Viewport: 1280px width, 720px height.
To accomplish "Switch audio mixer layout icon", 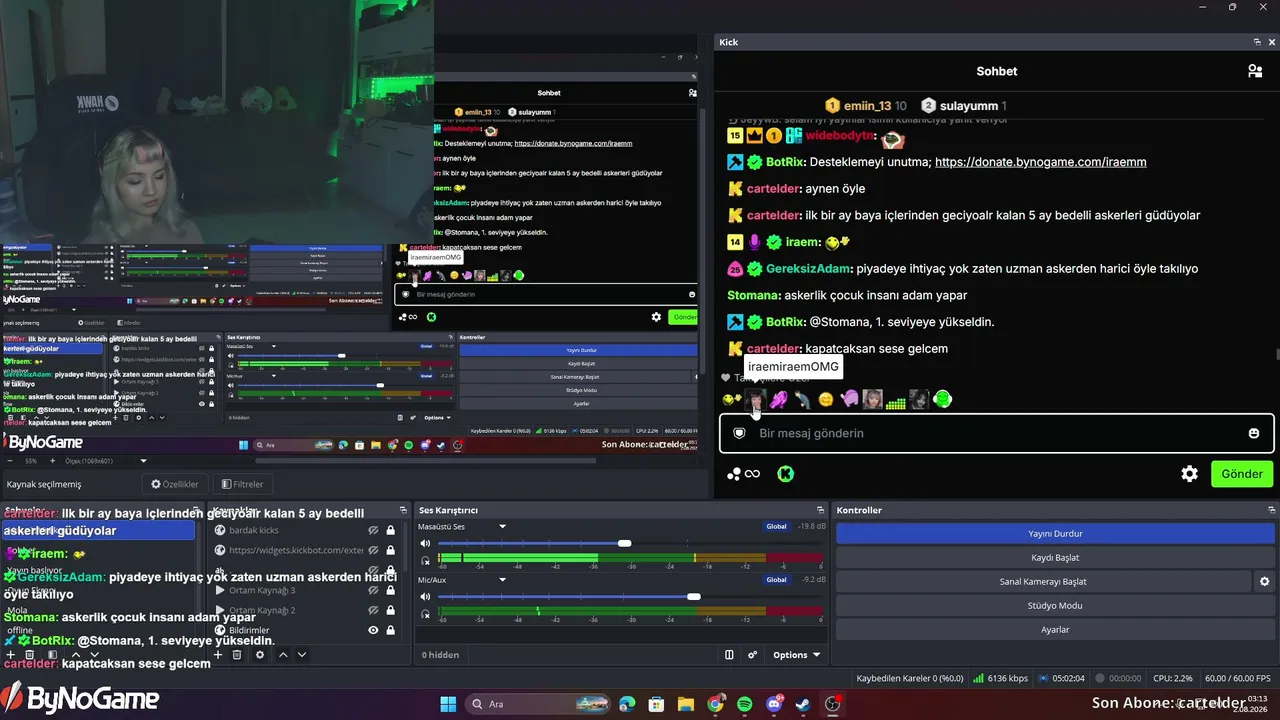I will 729,655.
